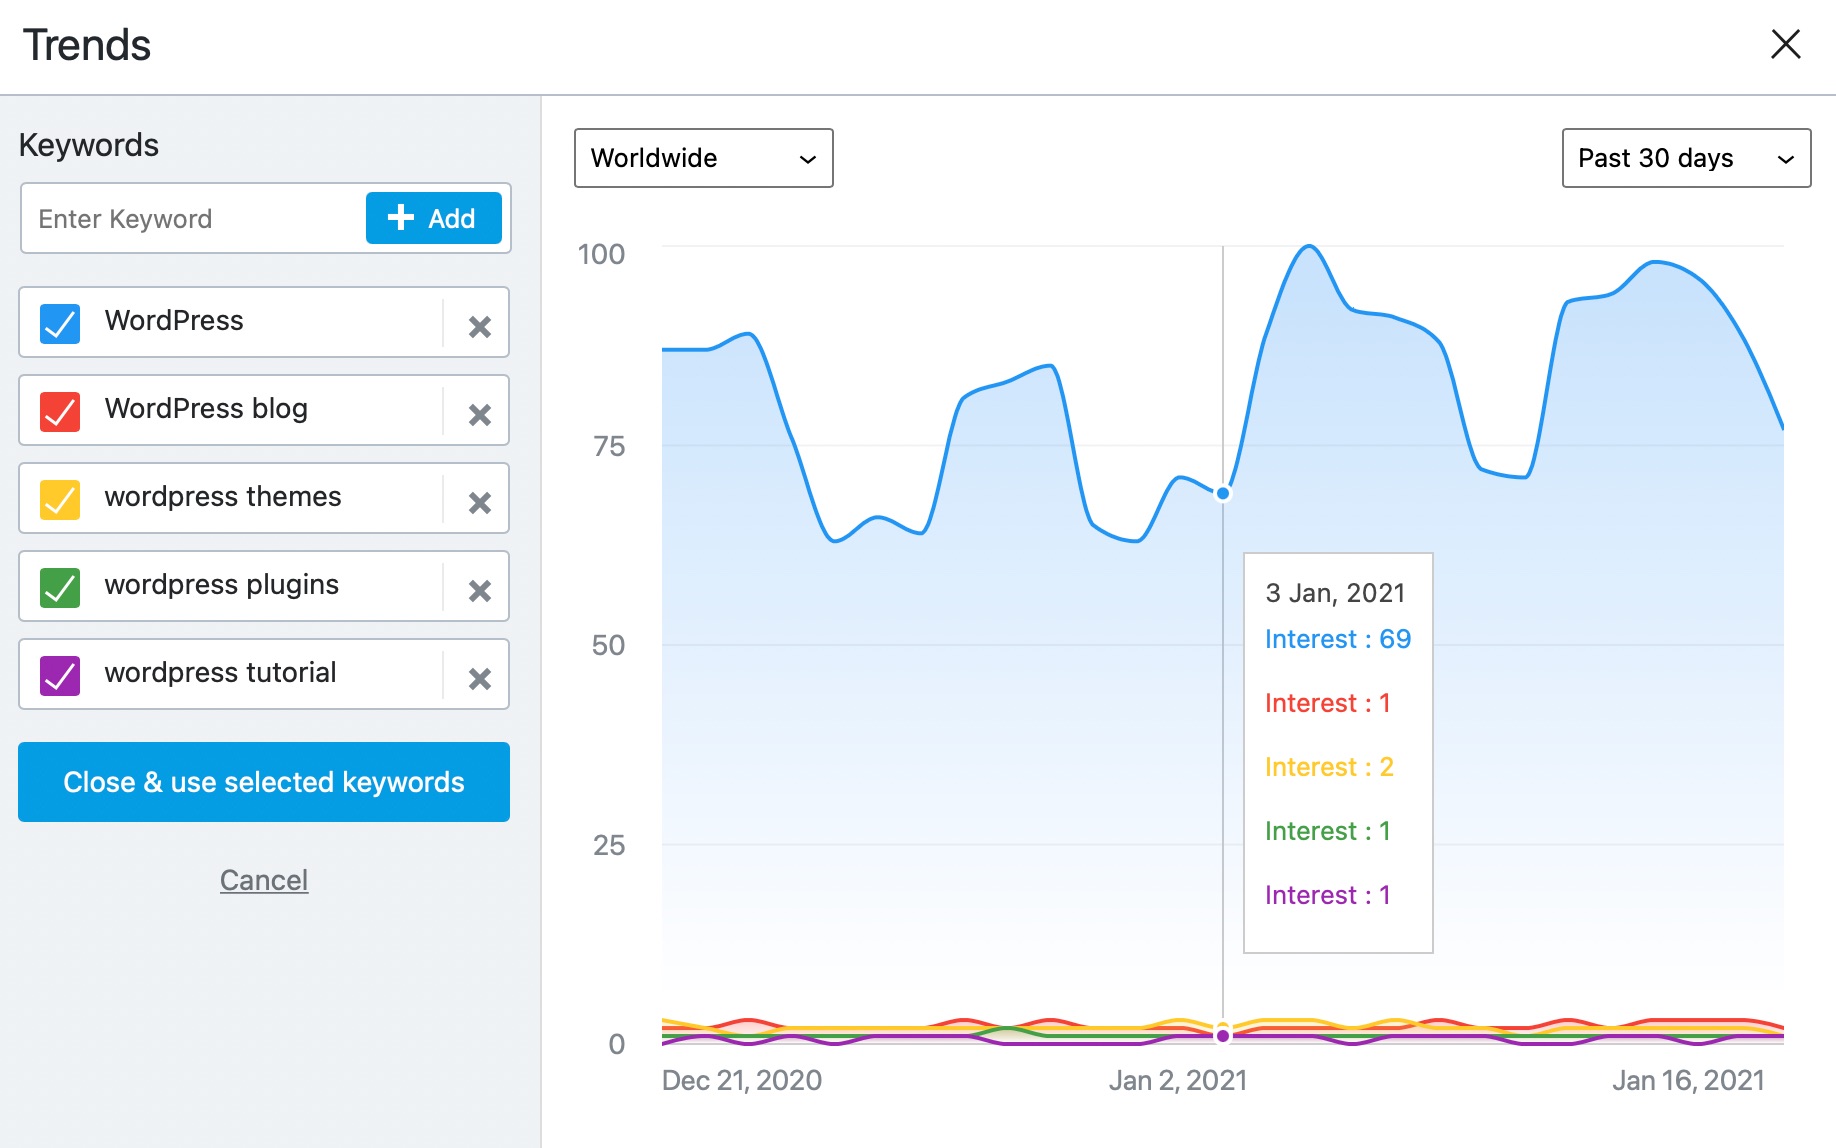
Task: Remove the "wordpress themes" keyword via its X icon
Action: [x=479, y=502]
